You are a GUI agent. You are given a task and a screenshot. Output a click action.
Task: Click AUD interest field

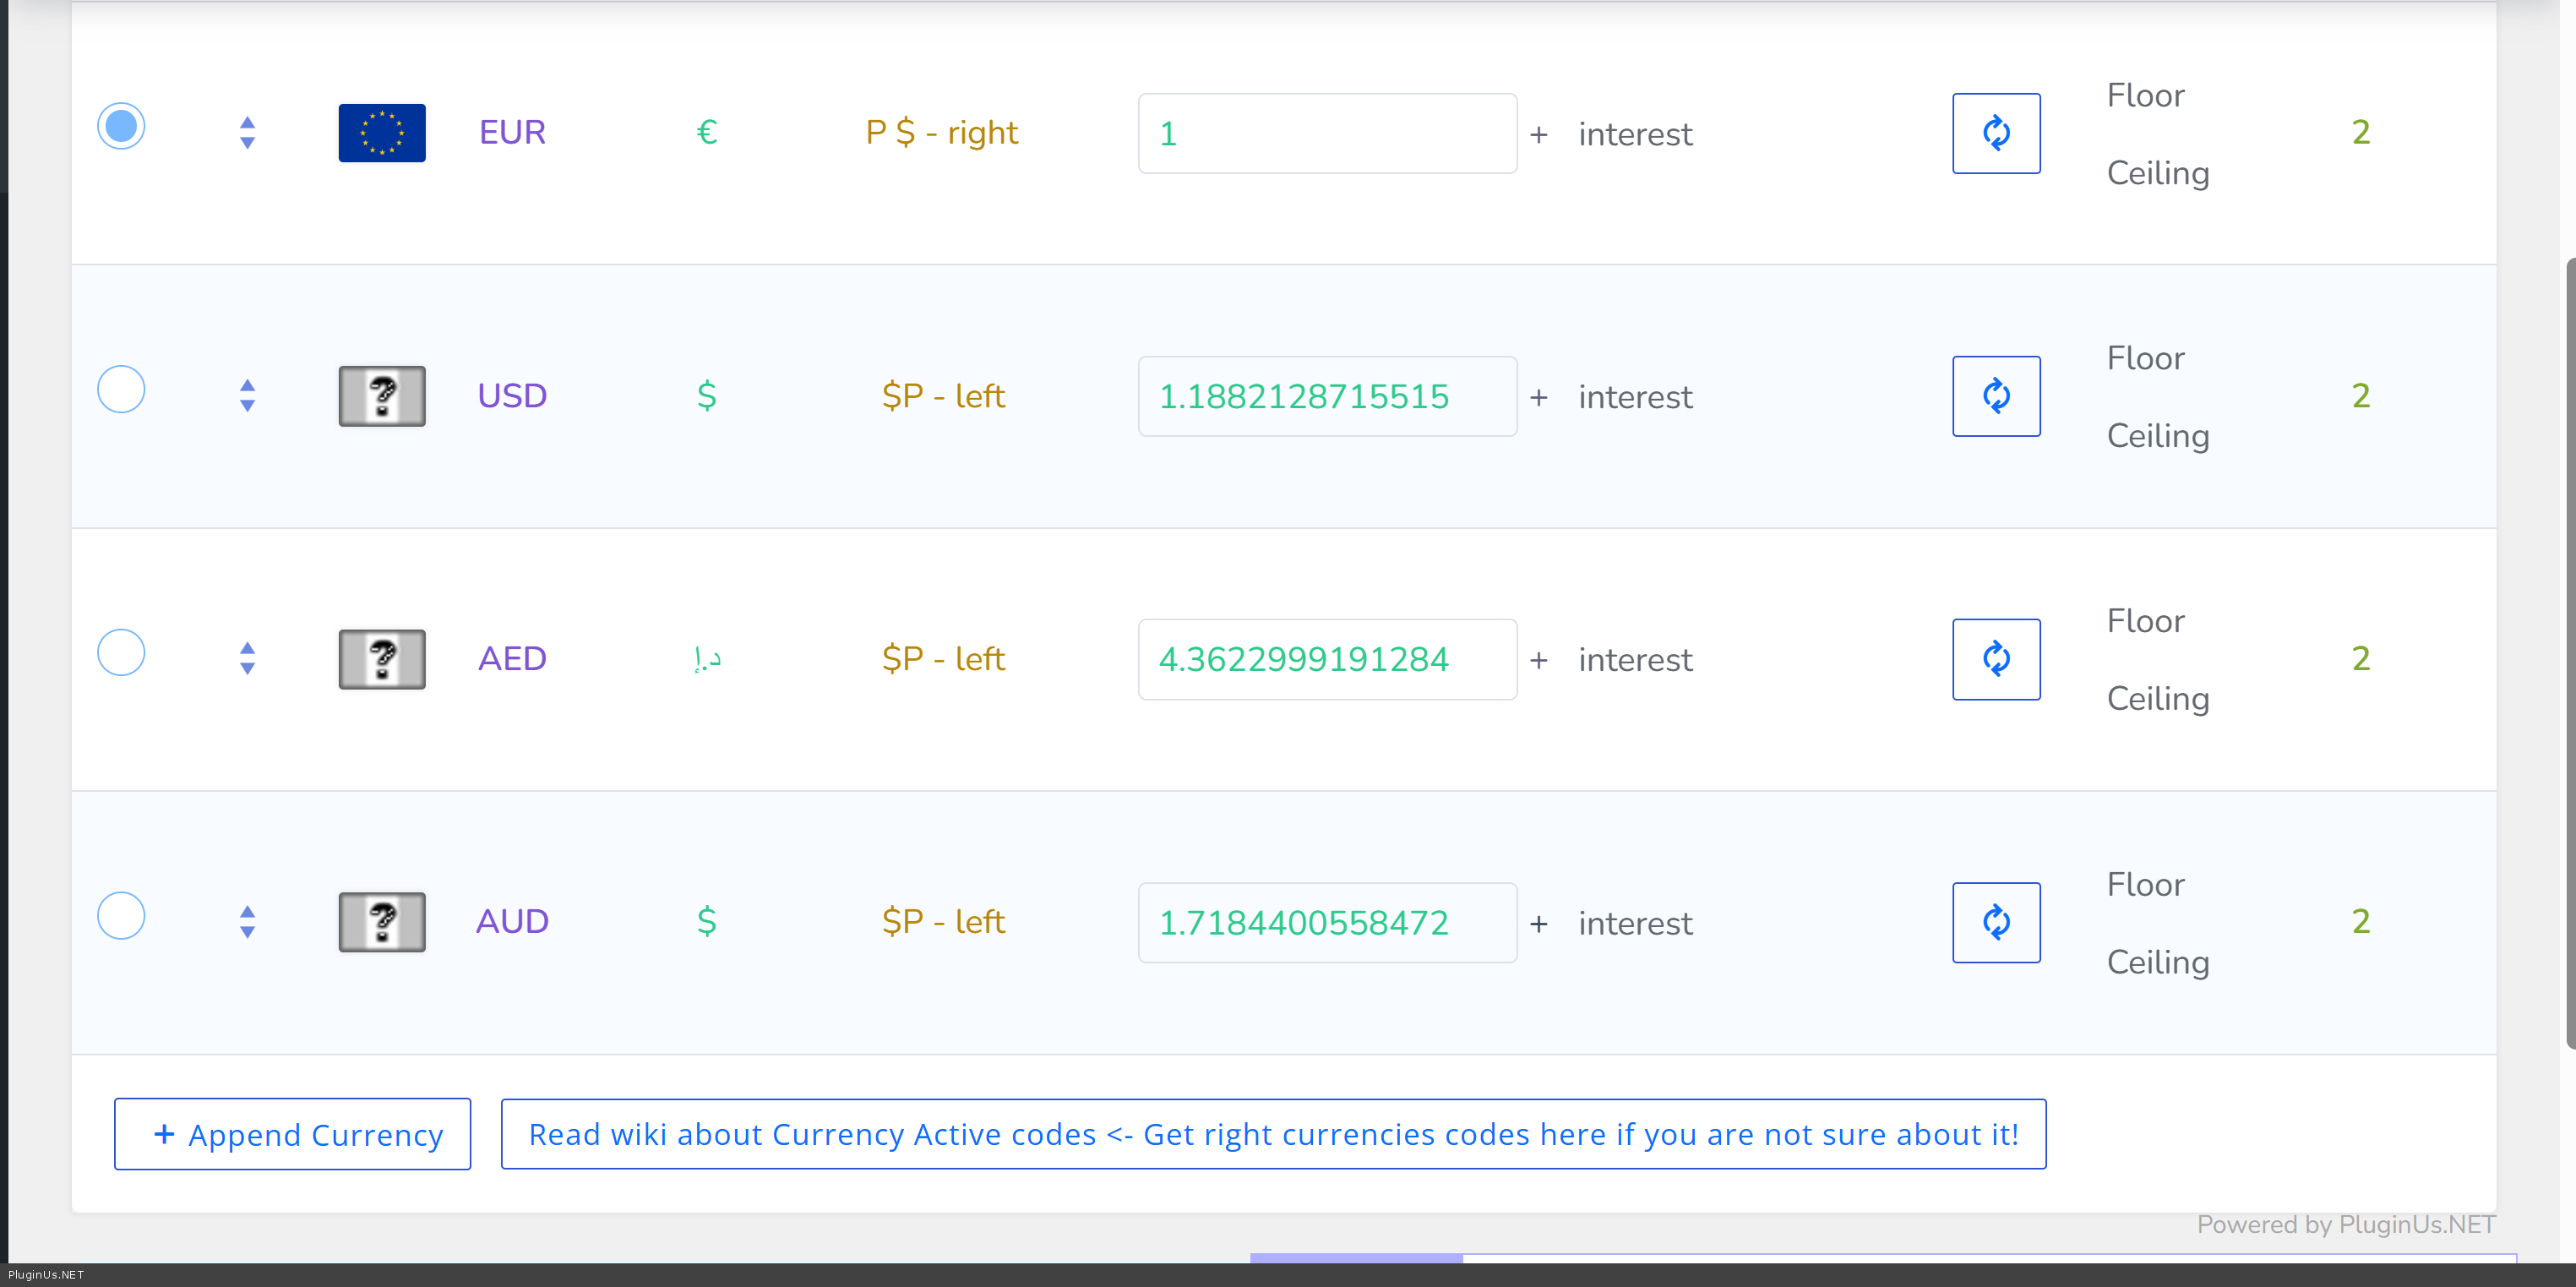1634,923
